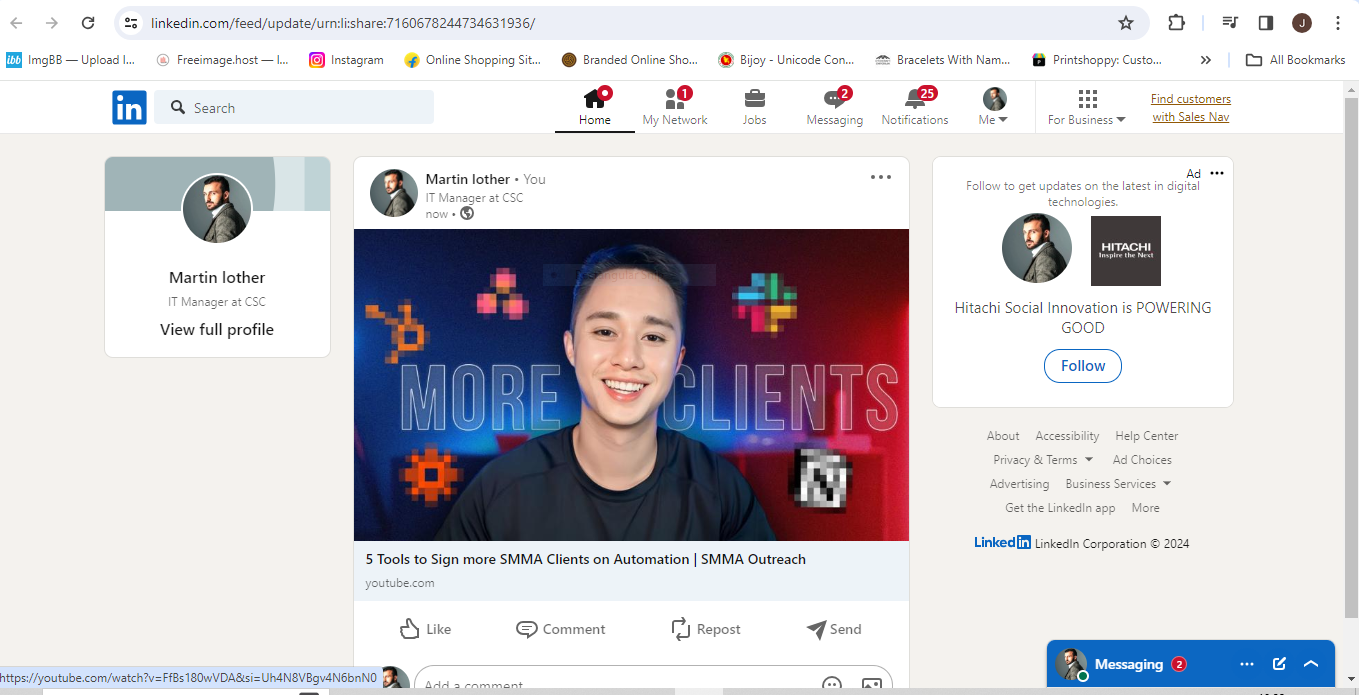Toggle the browser side panel

pos(1266,22)
